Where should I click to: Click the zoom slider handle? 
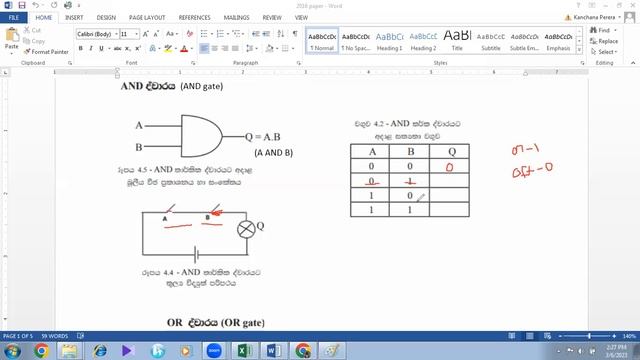(589, 336)
